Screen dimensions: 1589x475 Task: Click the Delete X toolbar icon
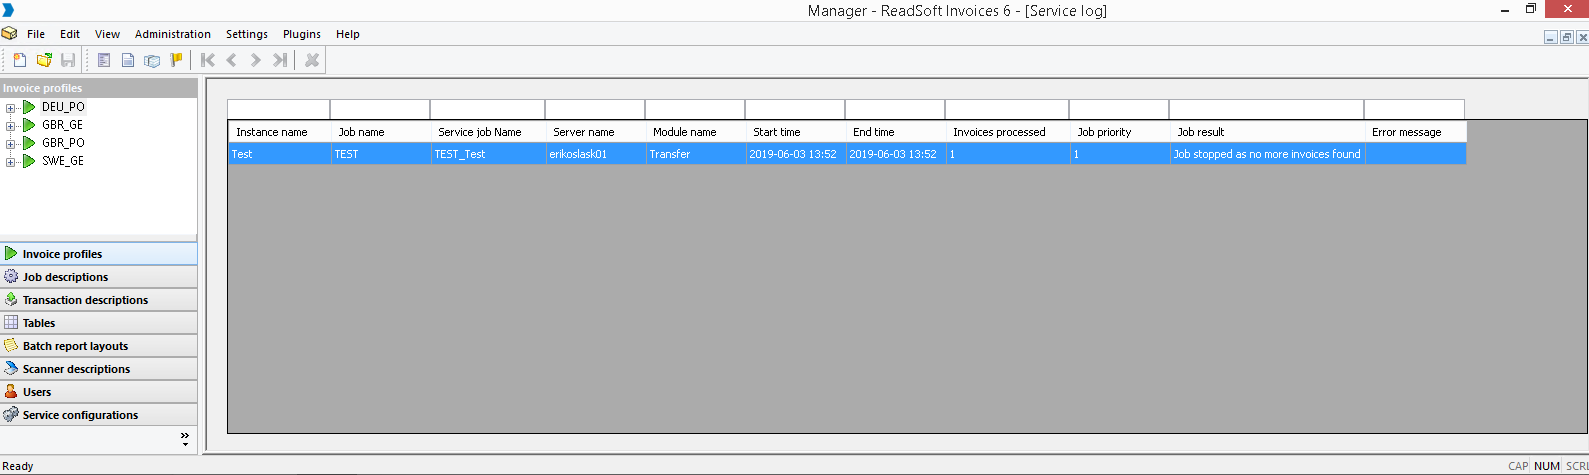[312, 60]
